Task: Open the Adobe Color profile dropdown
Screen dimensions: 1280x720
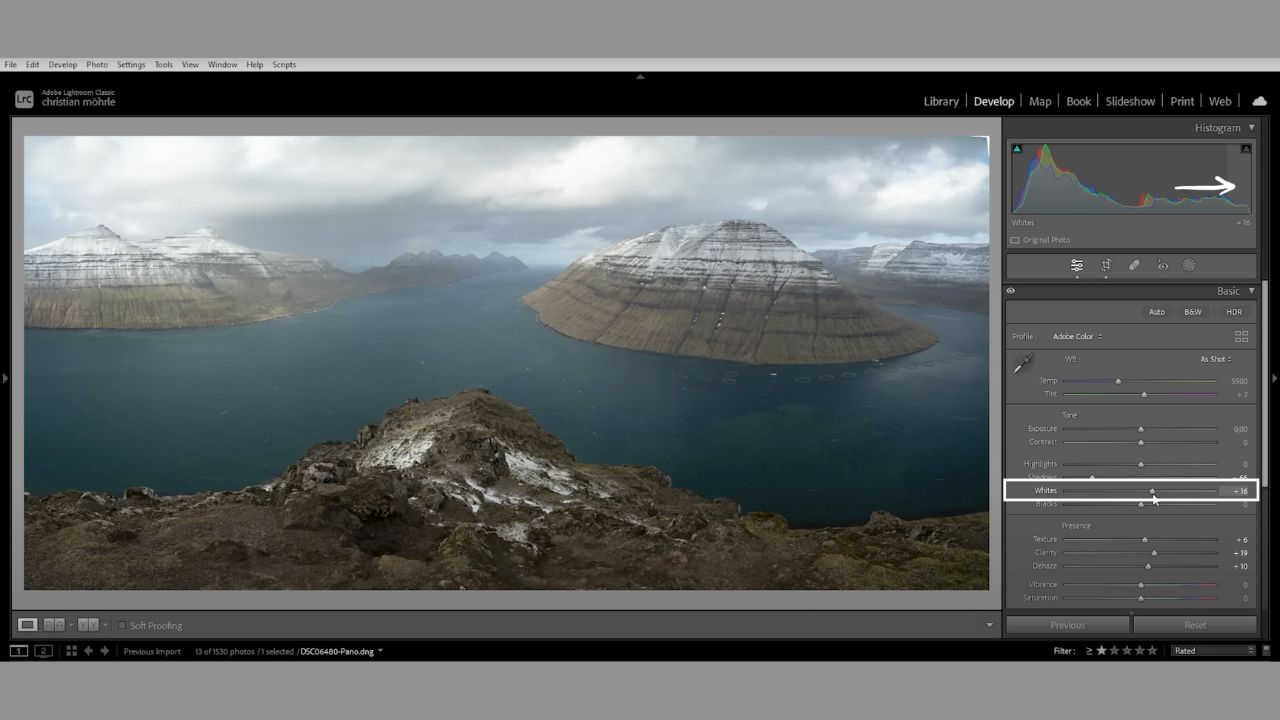Action: [x=1077, y=337]
